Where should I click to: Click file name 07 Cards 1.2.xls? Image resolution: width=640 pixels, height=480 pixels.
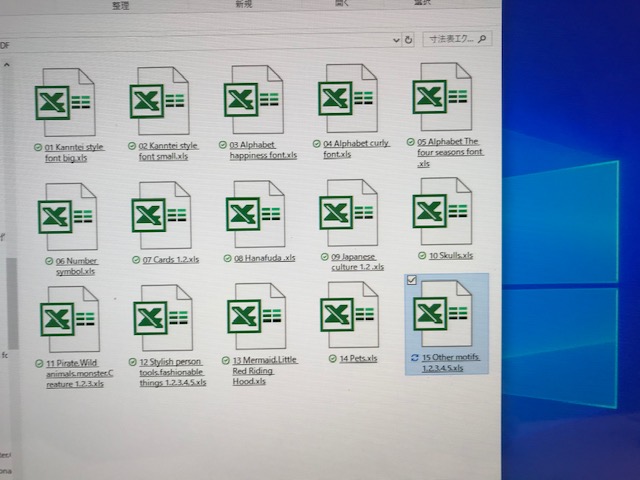point(171,259)
